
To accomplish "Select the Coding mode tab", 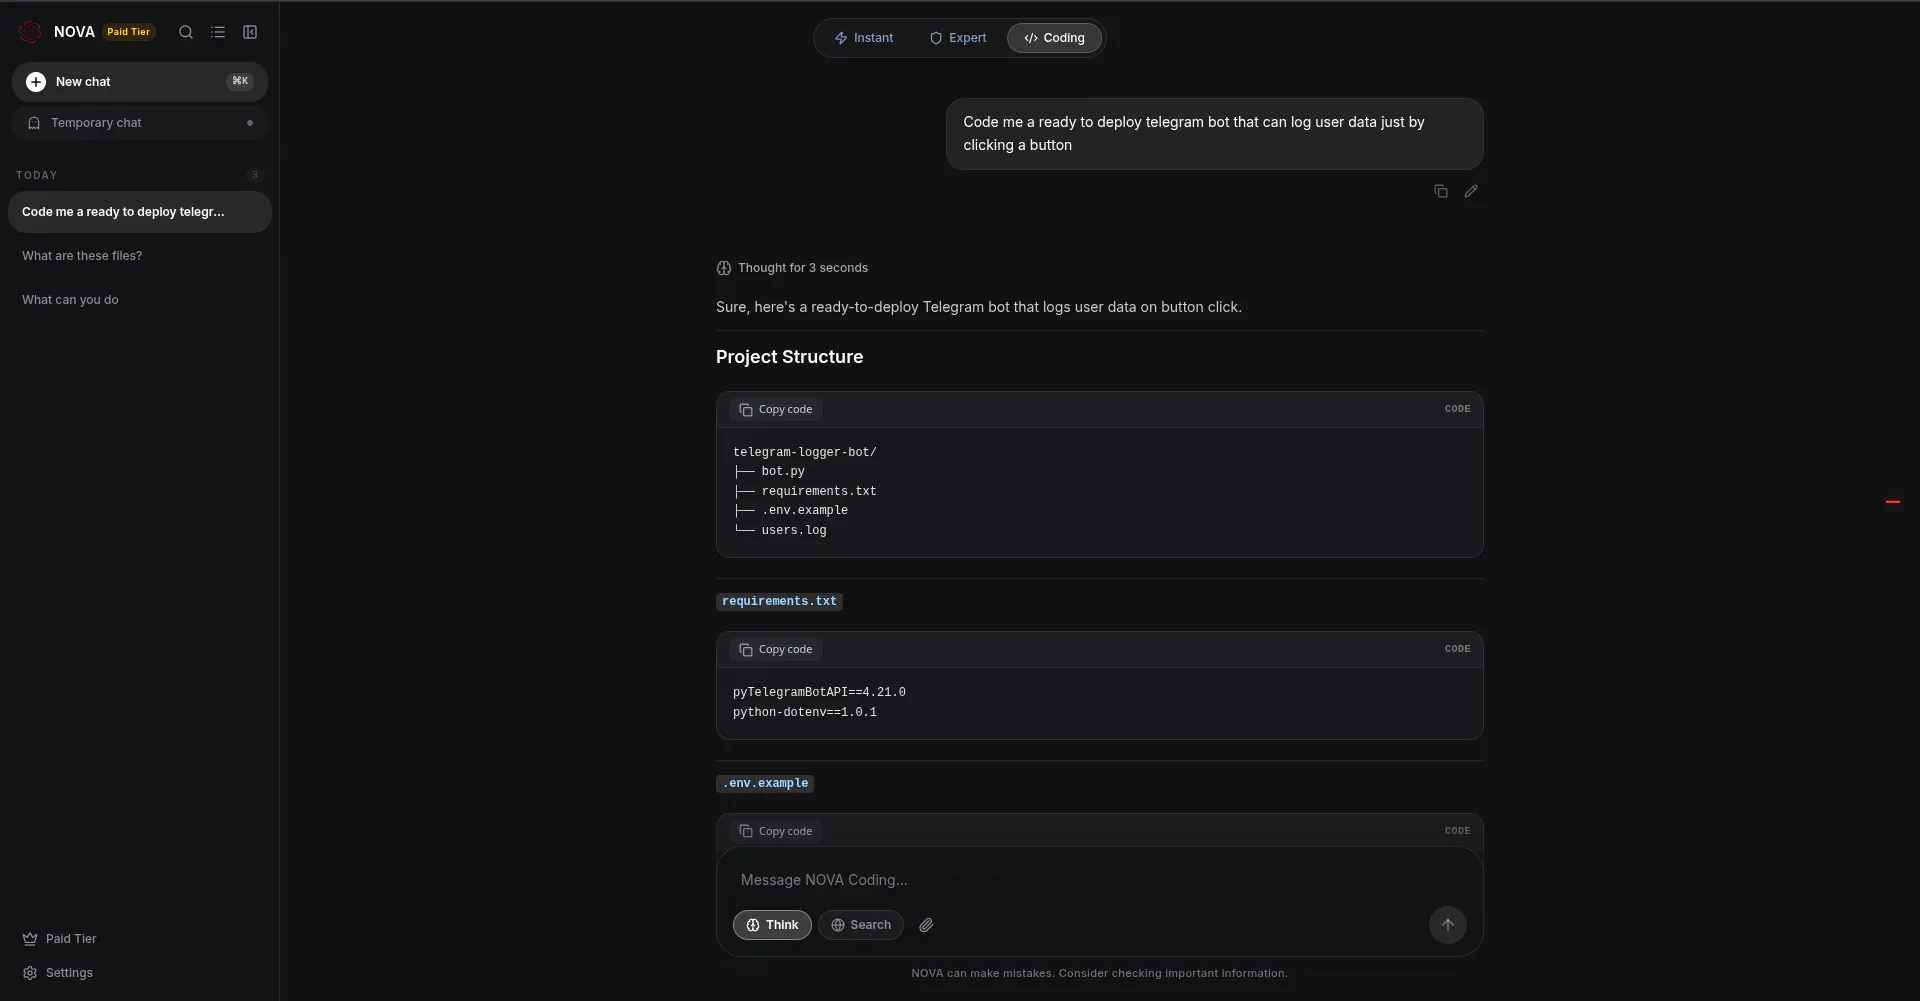I will coord(1054,38).
